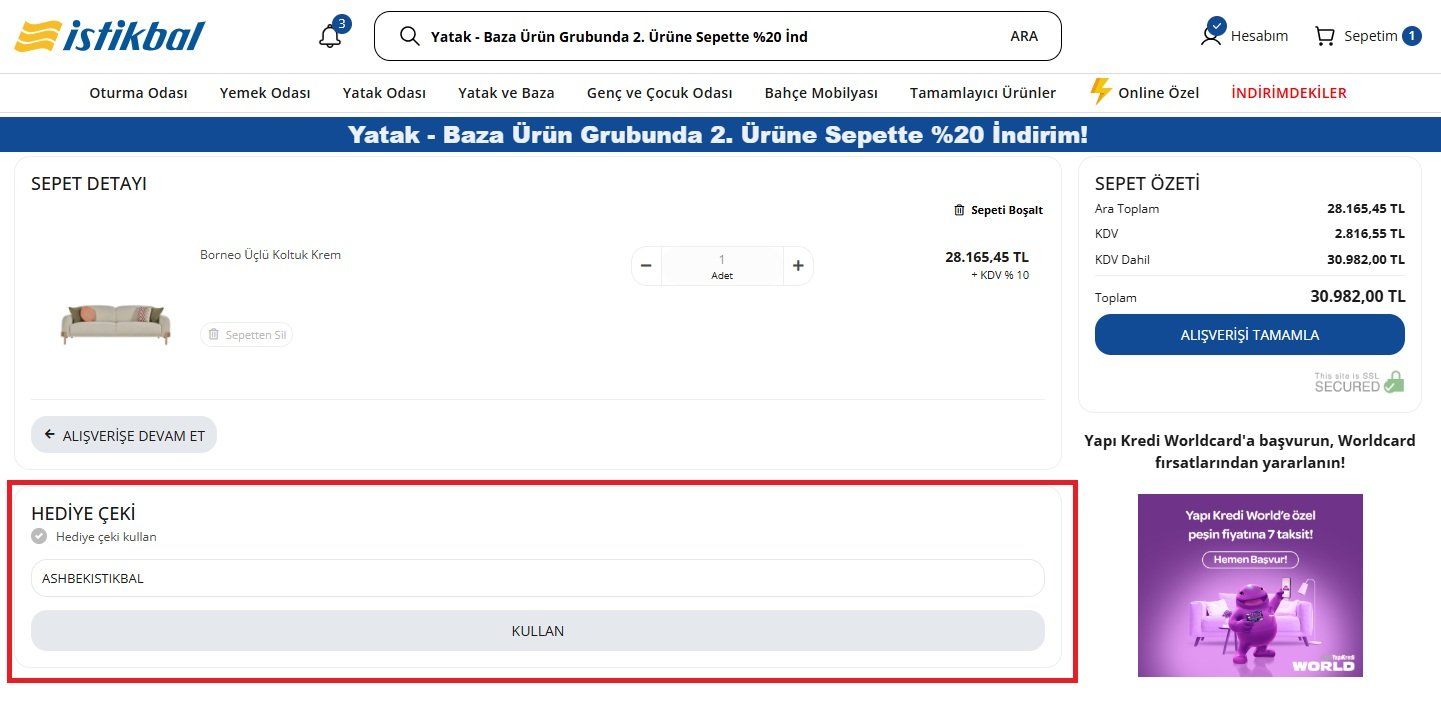Click the Borneo Üçlü Koltuk Krem title
The image size is (1441, 708).
coord(270,255)
